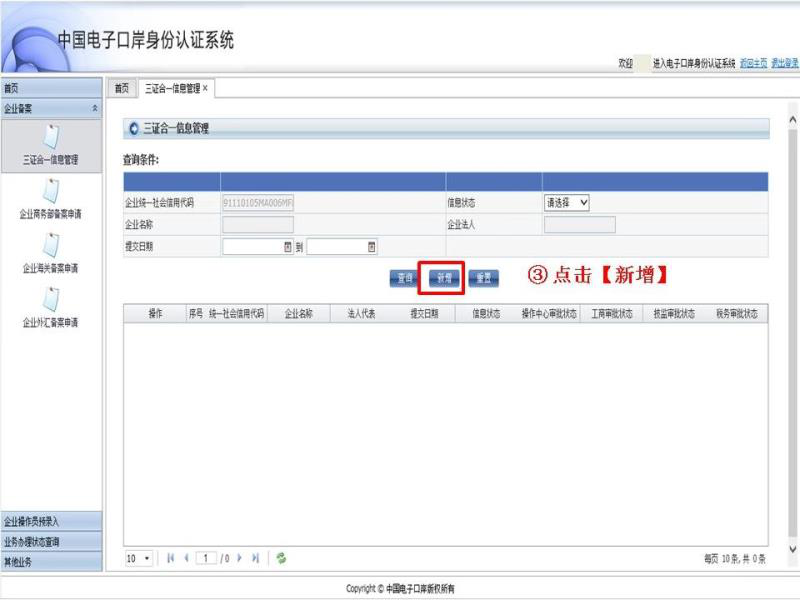Open 企业商务部备案申请 sidebar icon
800x600 pixels.
pyautogui.click(x=50, y=191)
